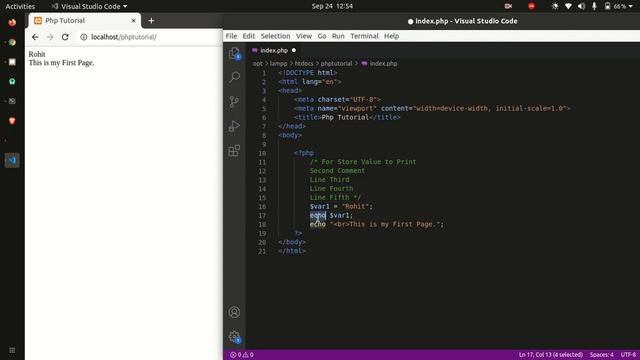The image size is (640, 360).
Task: Open the File menu
Action: (231, 36)
